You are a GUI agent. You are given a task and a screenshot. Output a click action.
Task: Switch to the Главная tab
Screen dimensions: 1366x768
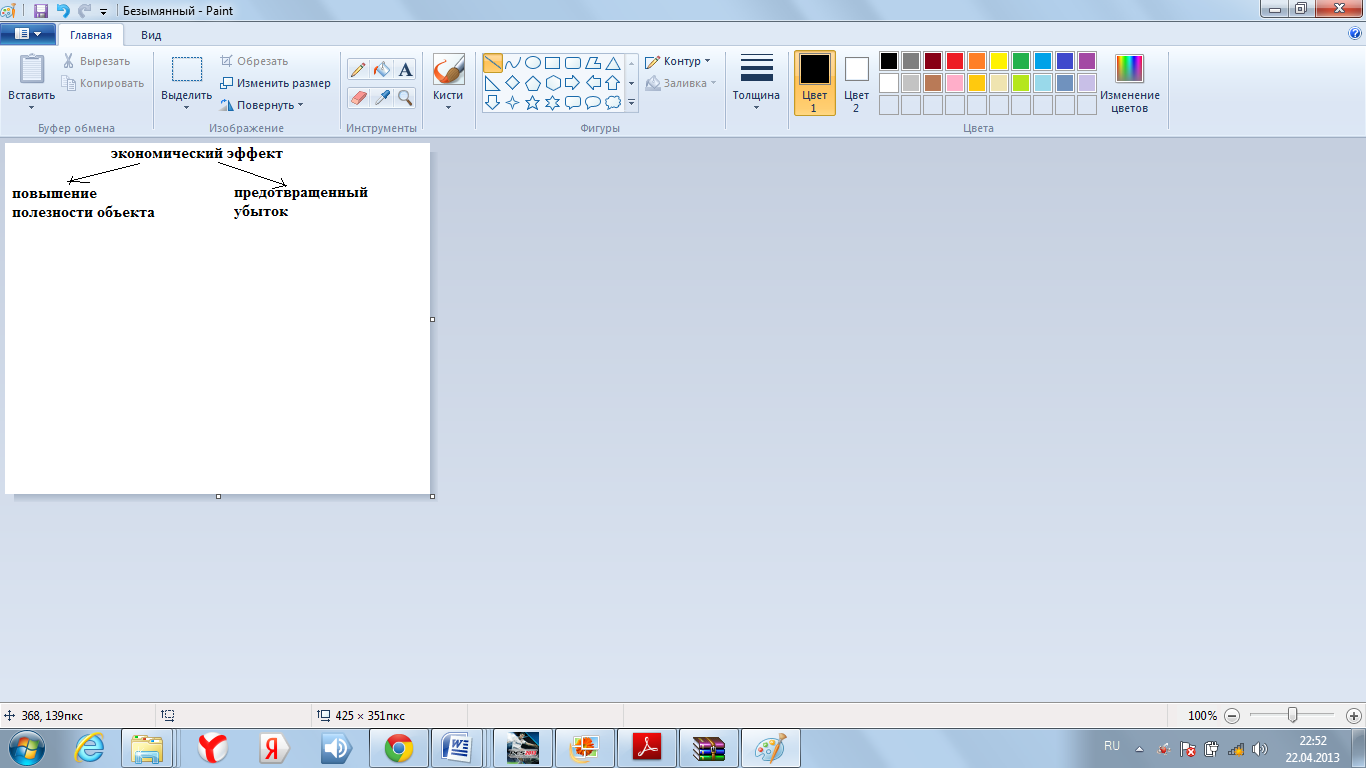click(x=91, y=34)
